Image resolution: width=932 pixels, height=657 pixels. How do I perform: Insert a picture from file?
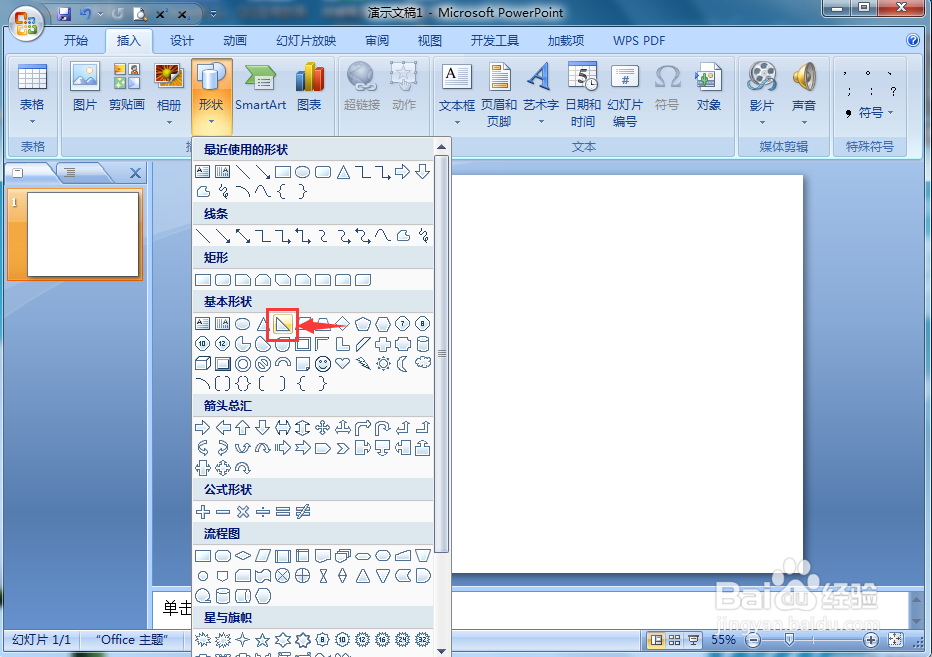pyautogui.click(x=84, y=87)
